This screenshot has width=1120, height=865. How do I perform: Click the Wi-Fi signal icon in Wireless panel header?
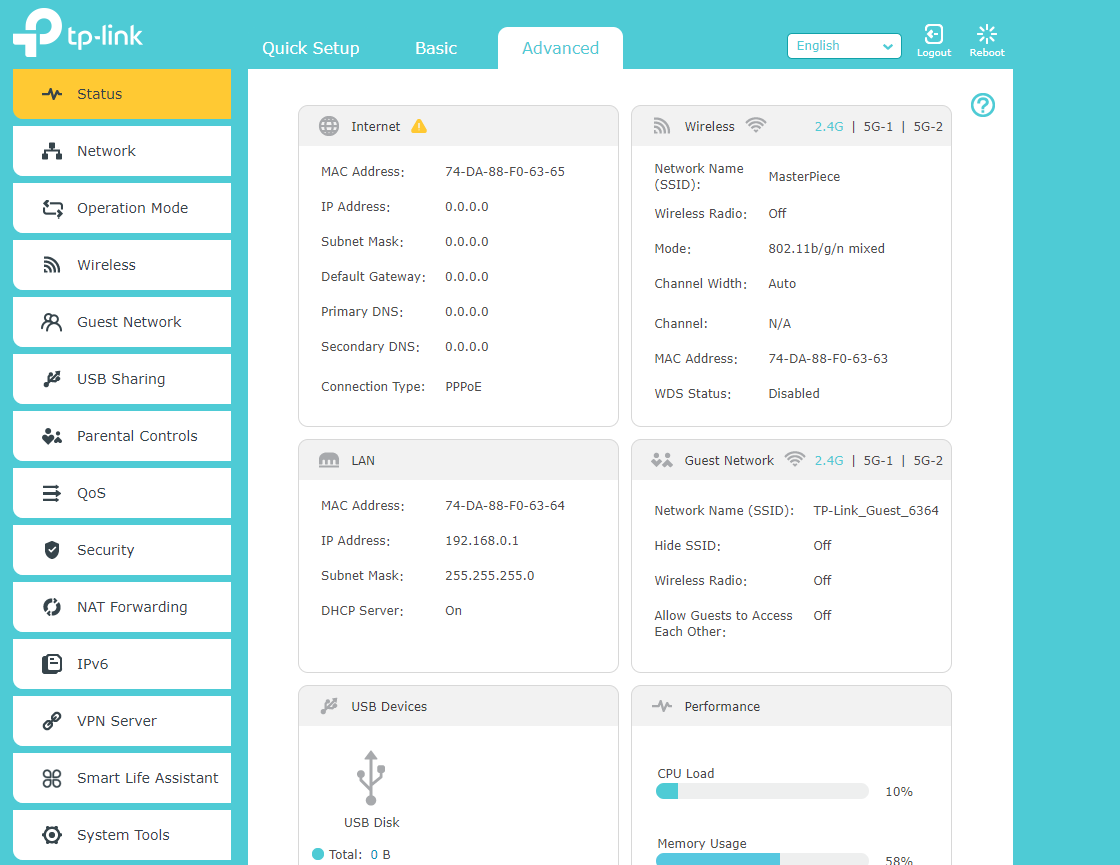tap(756, 125)
